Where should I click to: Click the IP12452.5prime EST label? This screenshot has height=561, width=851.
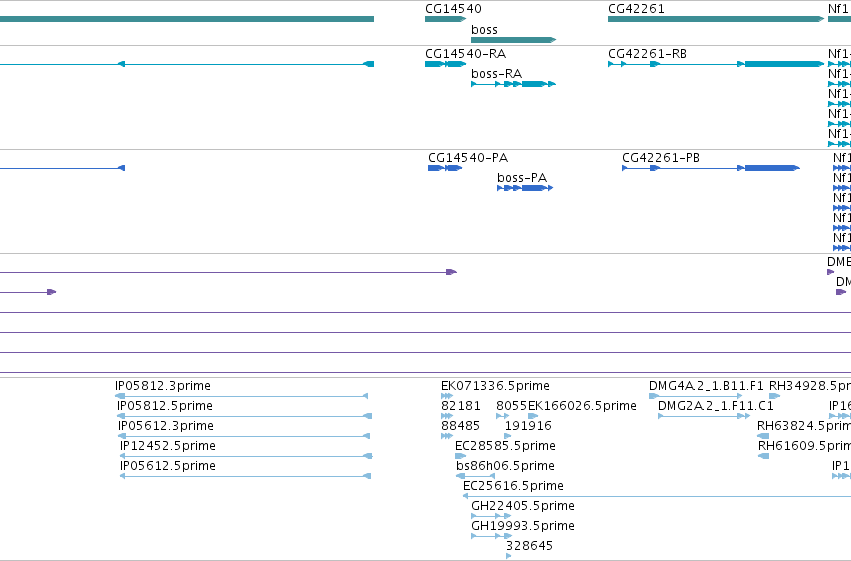(x=168, y=446)
